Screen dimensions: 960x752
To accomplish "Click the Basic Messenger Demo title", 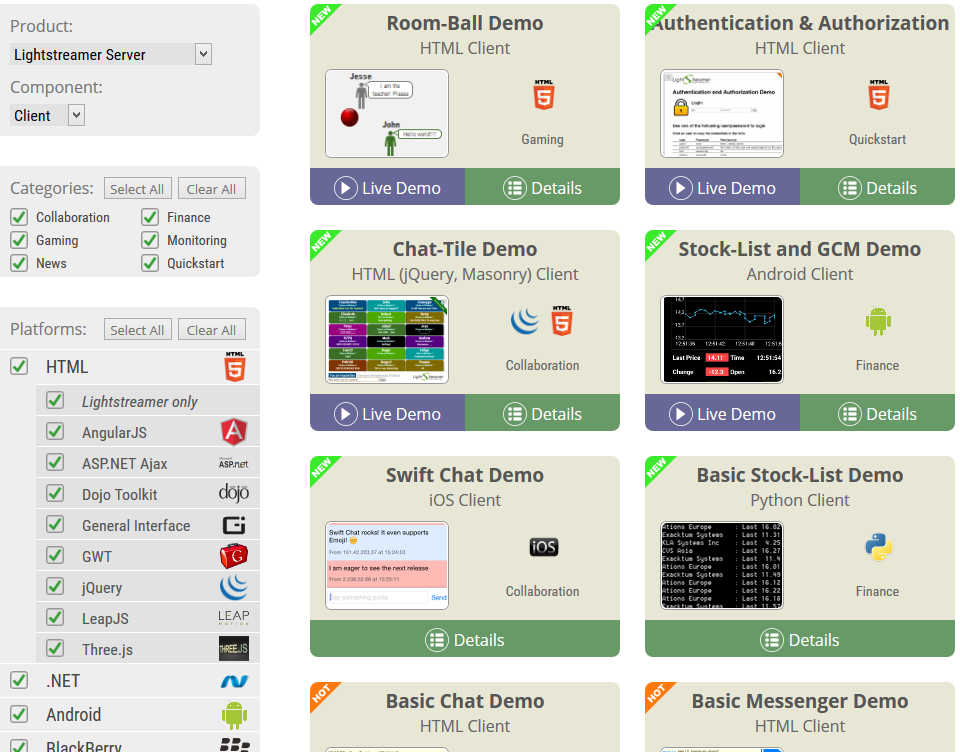I will pos(800,701).
